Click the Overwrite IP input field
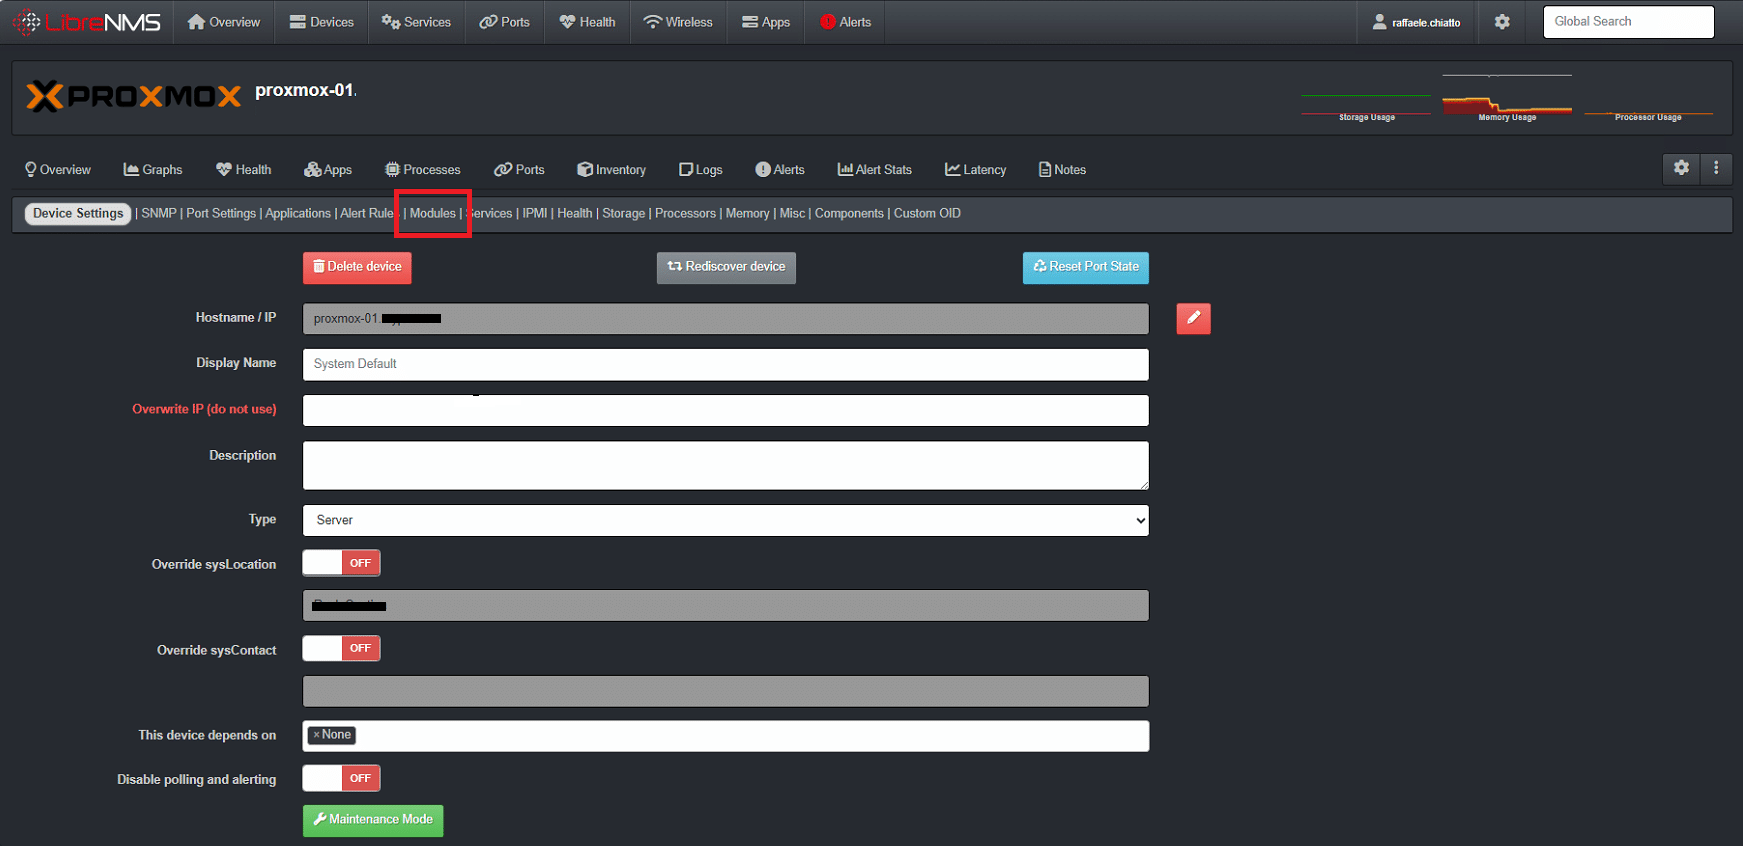 [726, 410]
